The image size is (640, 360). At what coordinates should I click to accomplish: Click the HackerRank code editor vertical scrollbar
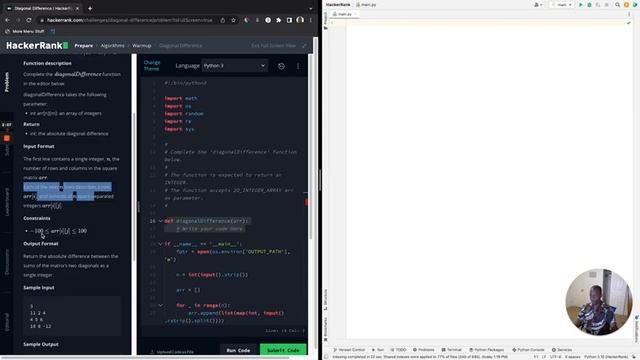click(310, 147)
